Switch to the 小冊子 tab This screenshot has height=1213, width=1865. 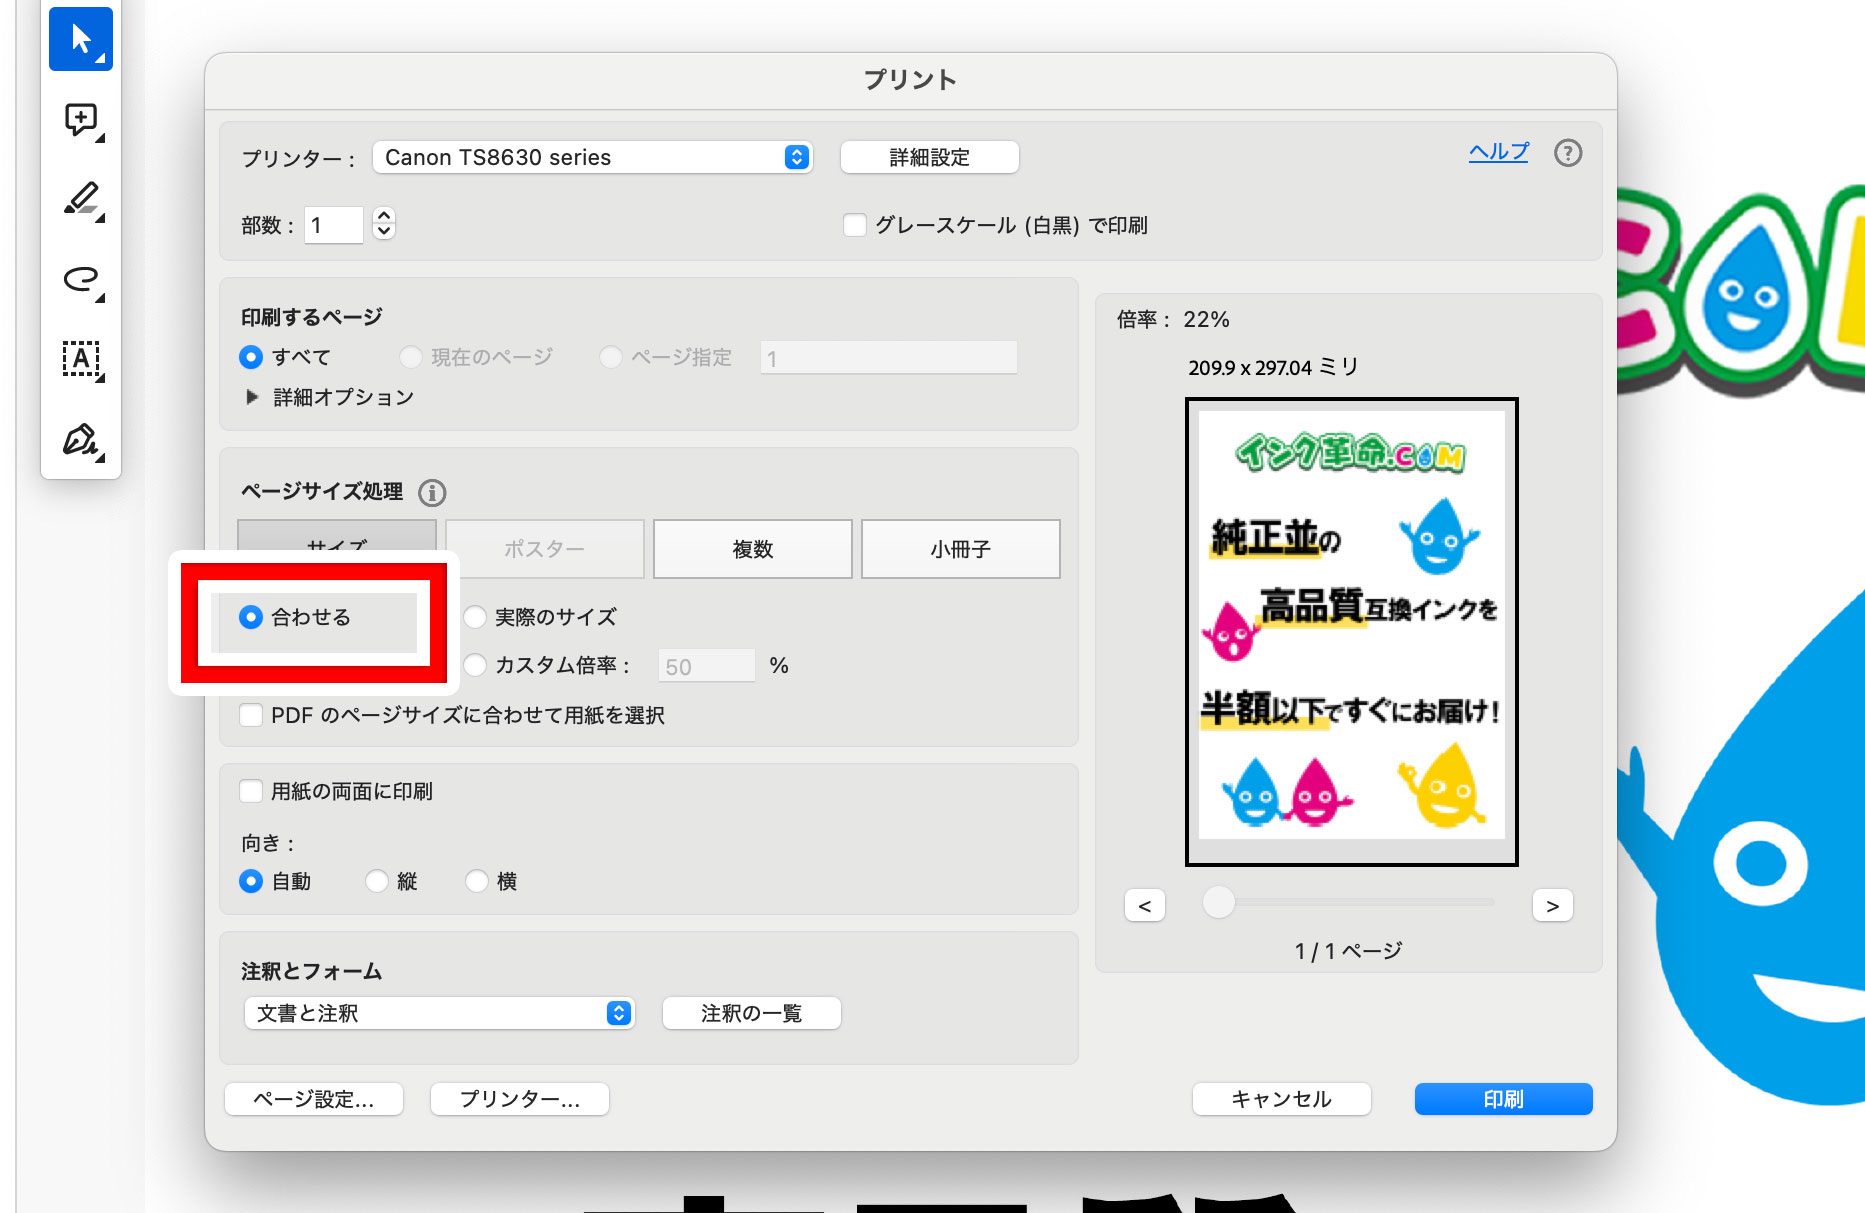pos(960,548)
